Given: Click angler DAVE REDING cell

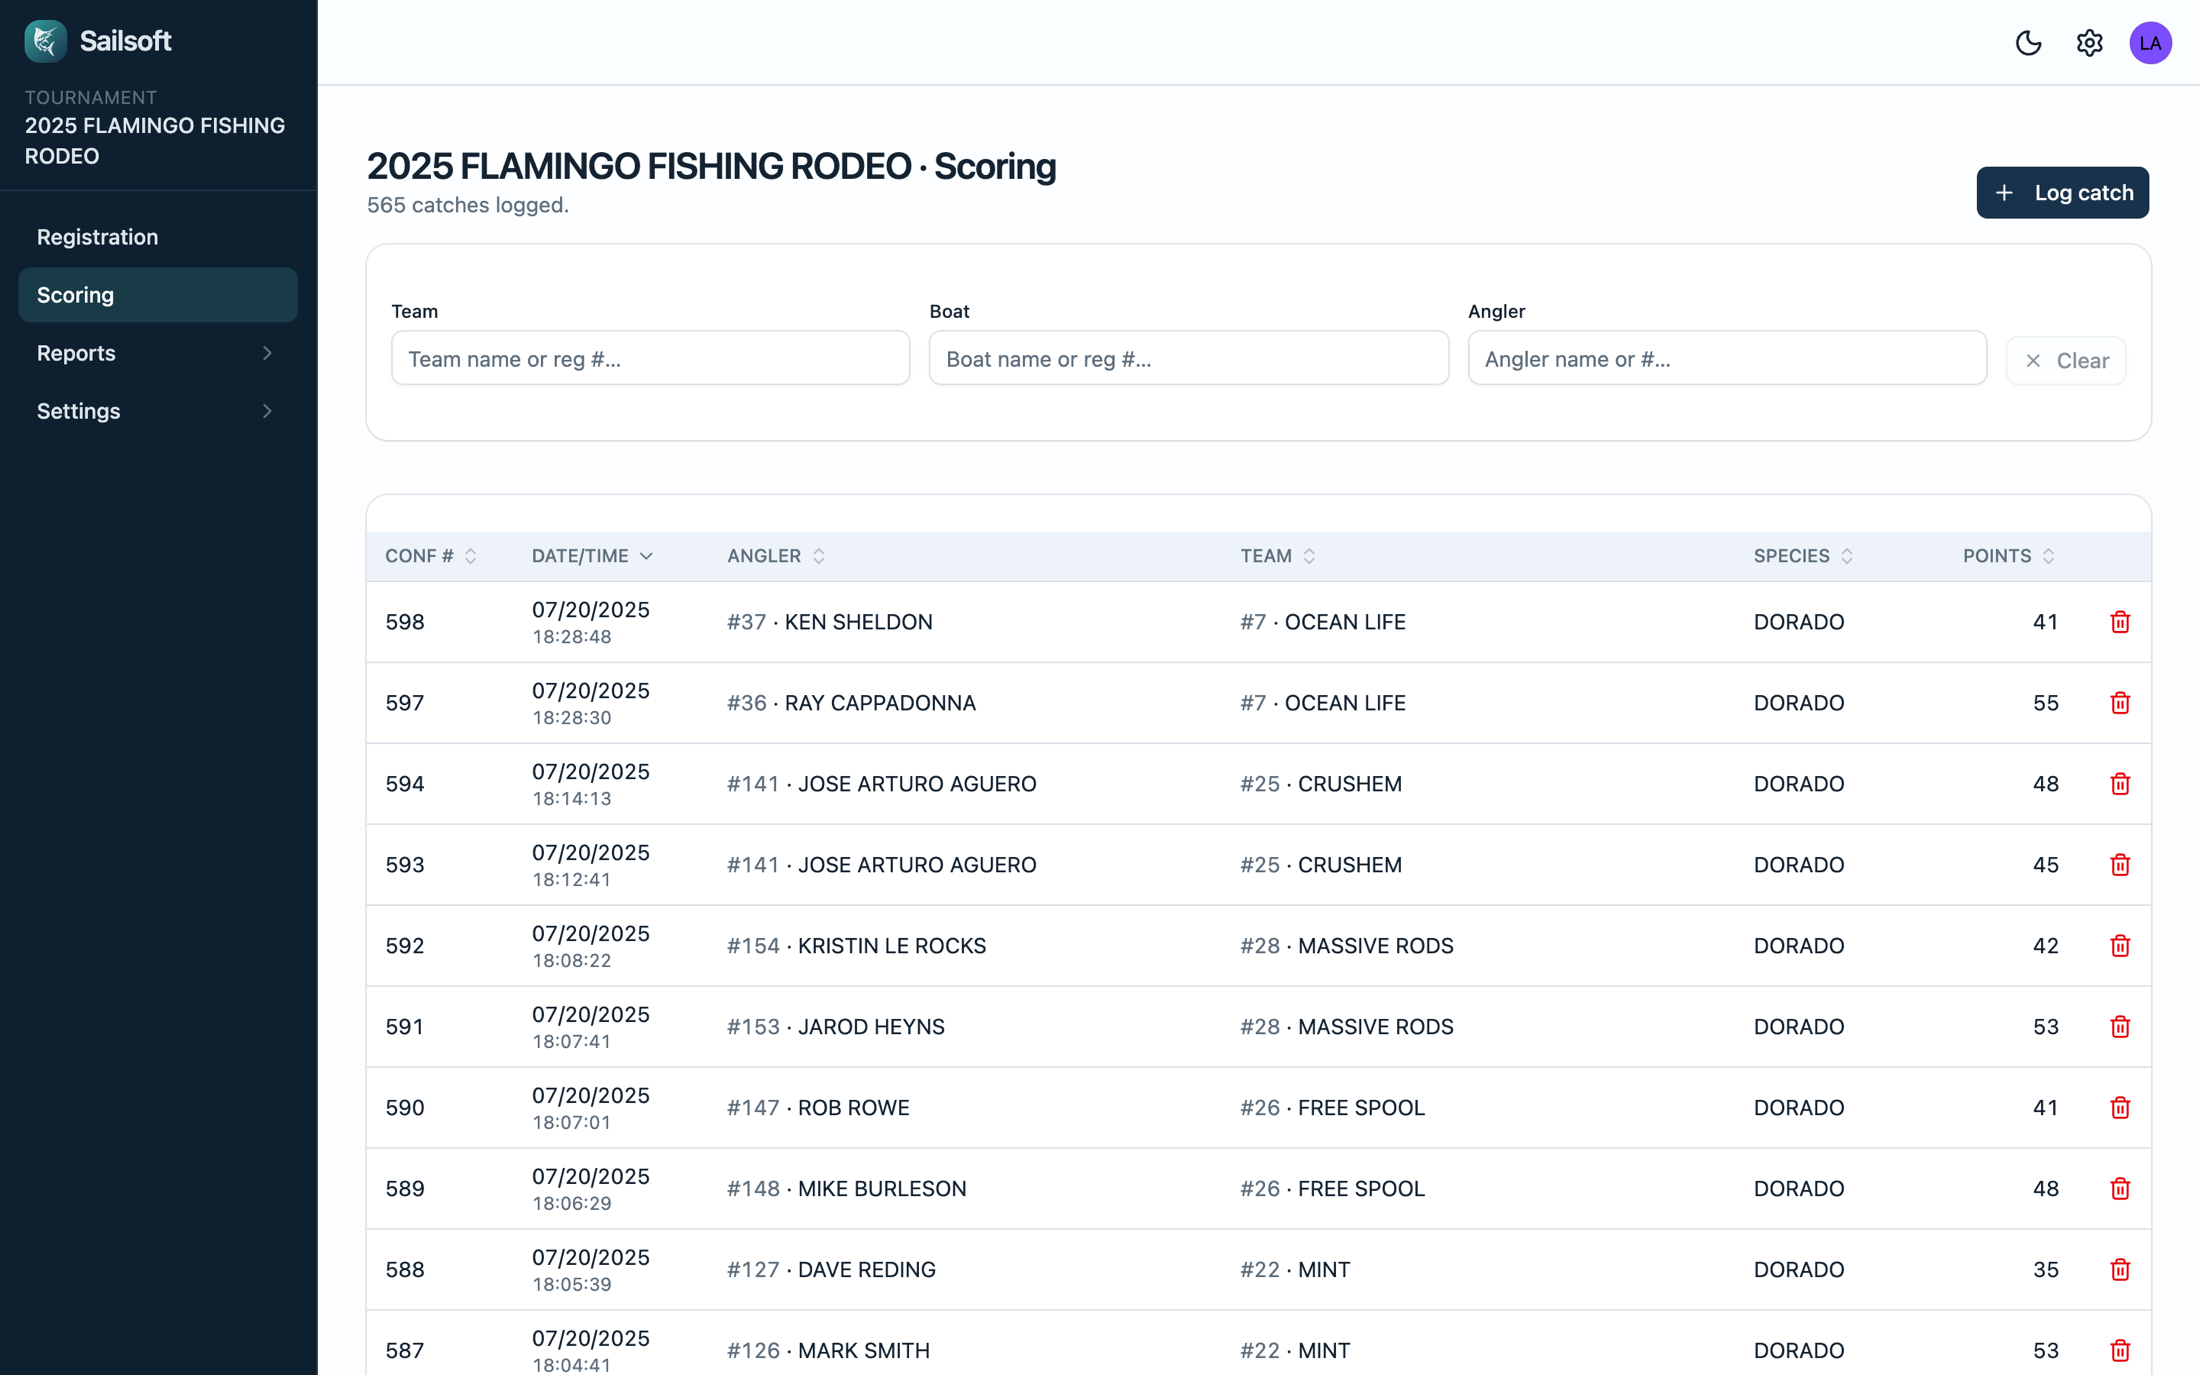Looking at the screenshot, I should [x=831, y=1270].
